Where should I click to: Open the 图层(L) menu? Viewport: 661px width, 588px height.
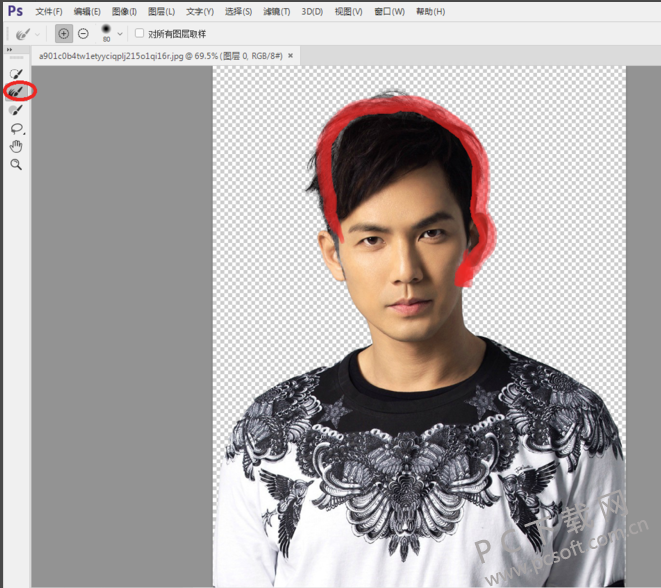pyautogui.click(x=161, y=11)
